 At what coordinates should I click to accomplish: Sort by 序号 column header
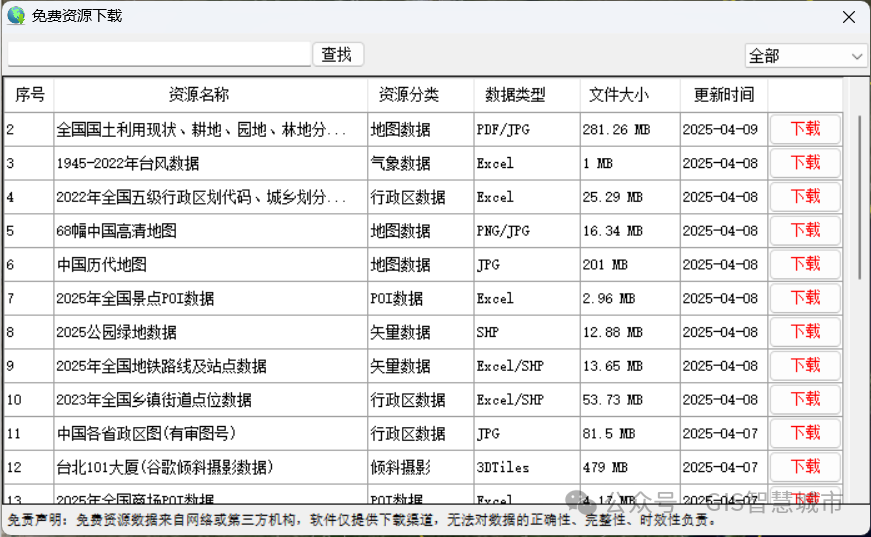coord(29,95)
